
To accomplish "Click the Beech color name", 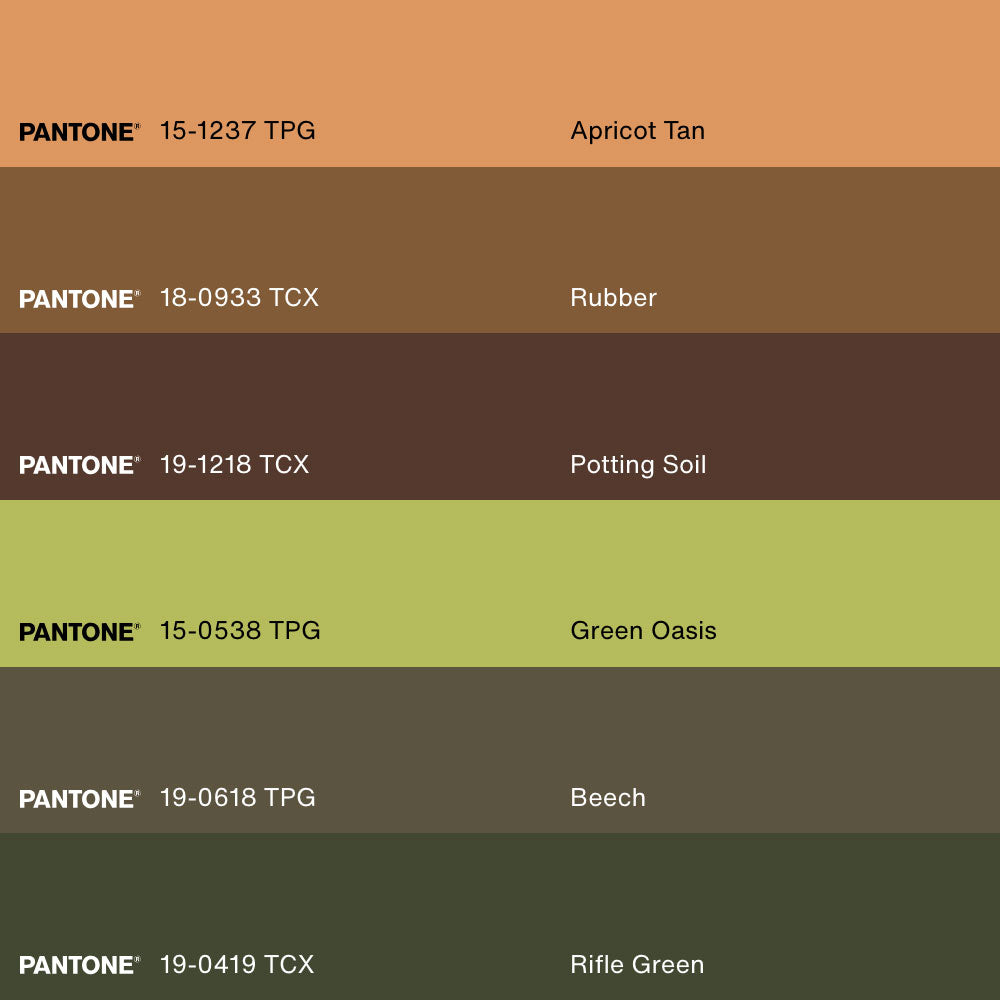I will (x=608, y=797).
